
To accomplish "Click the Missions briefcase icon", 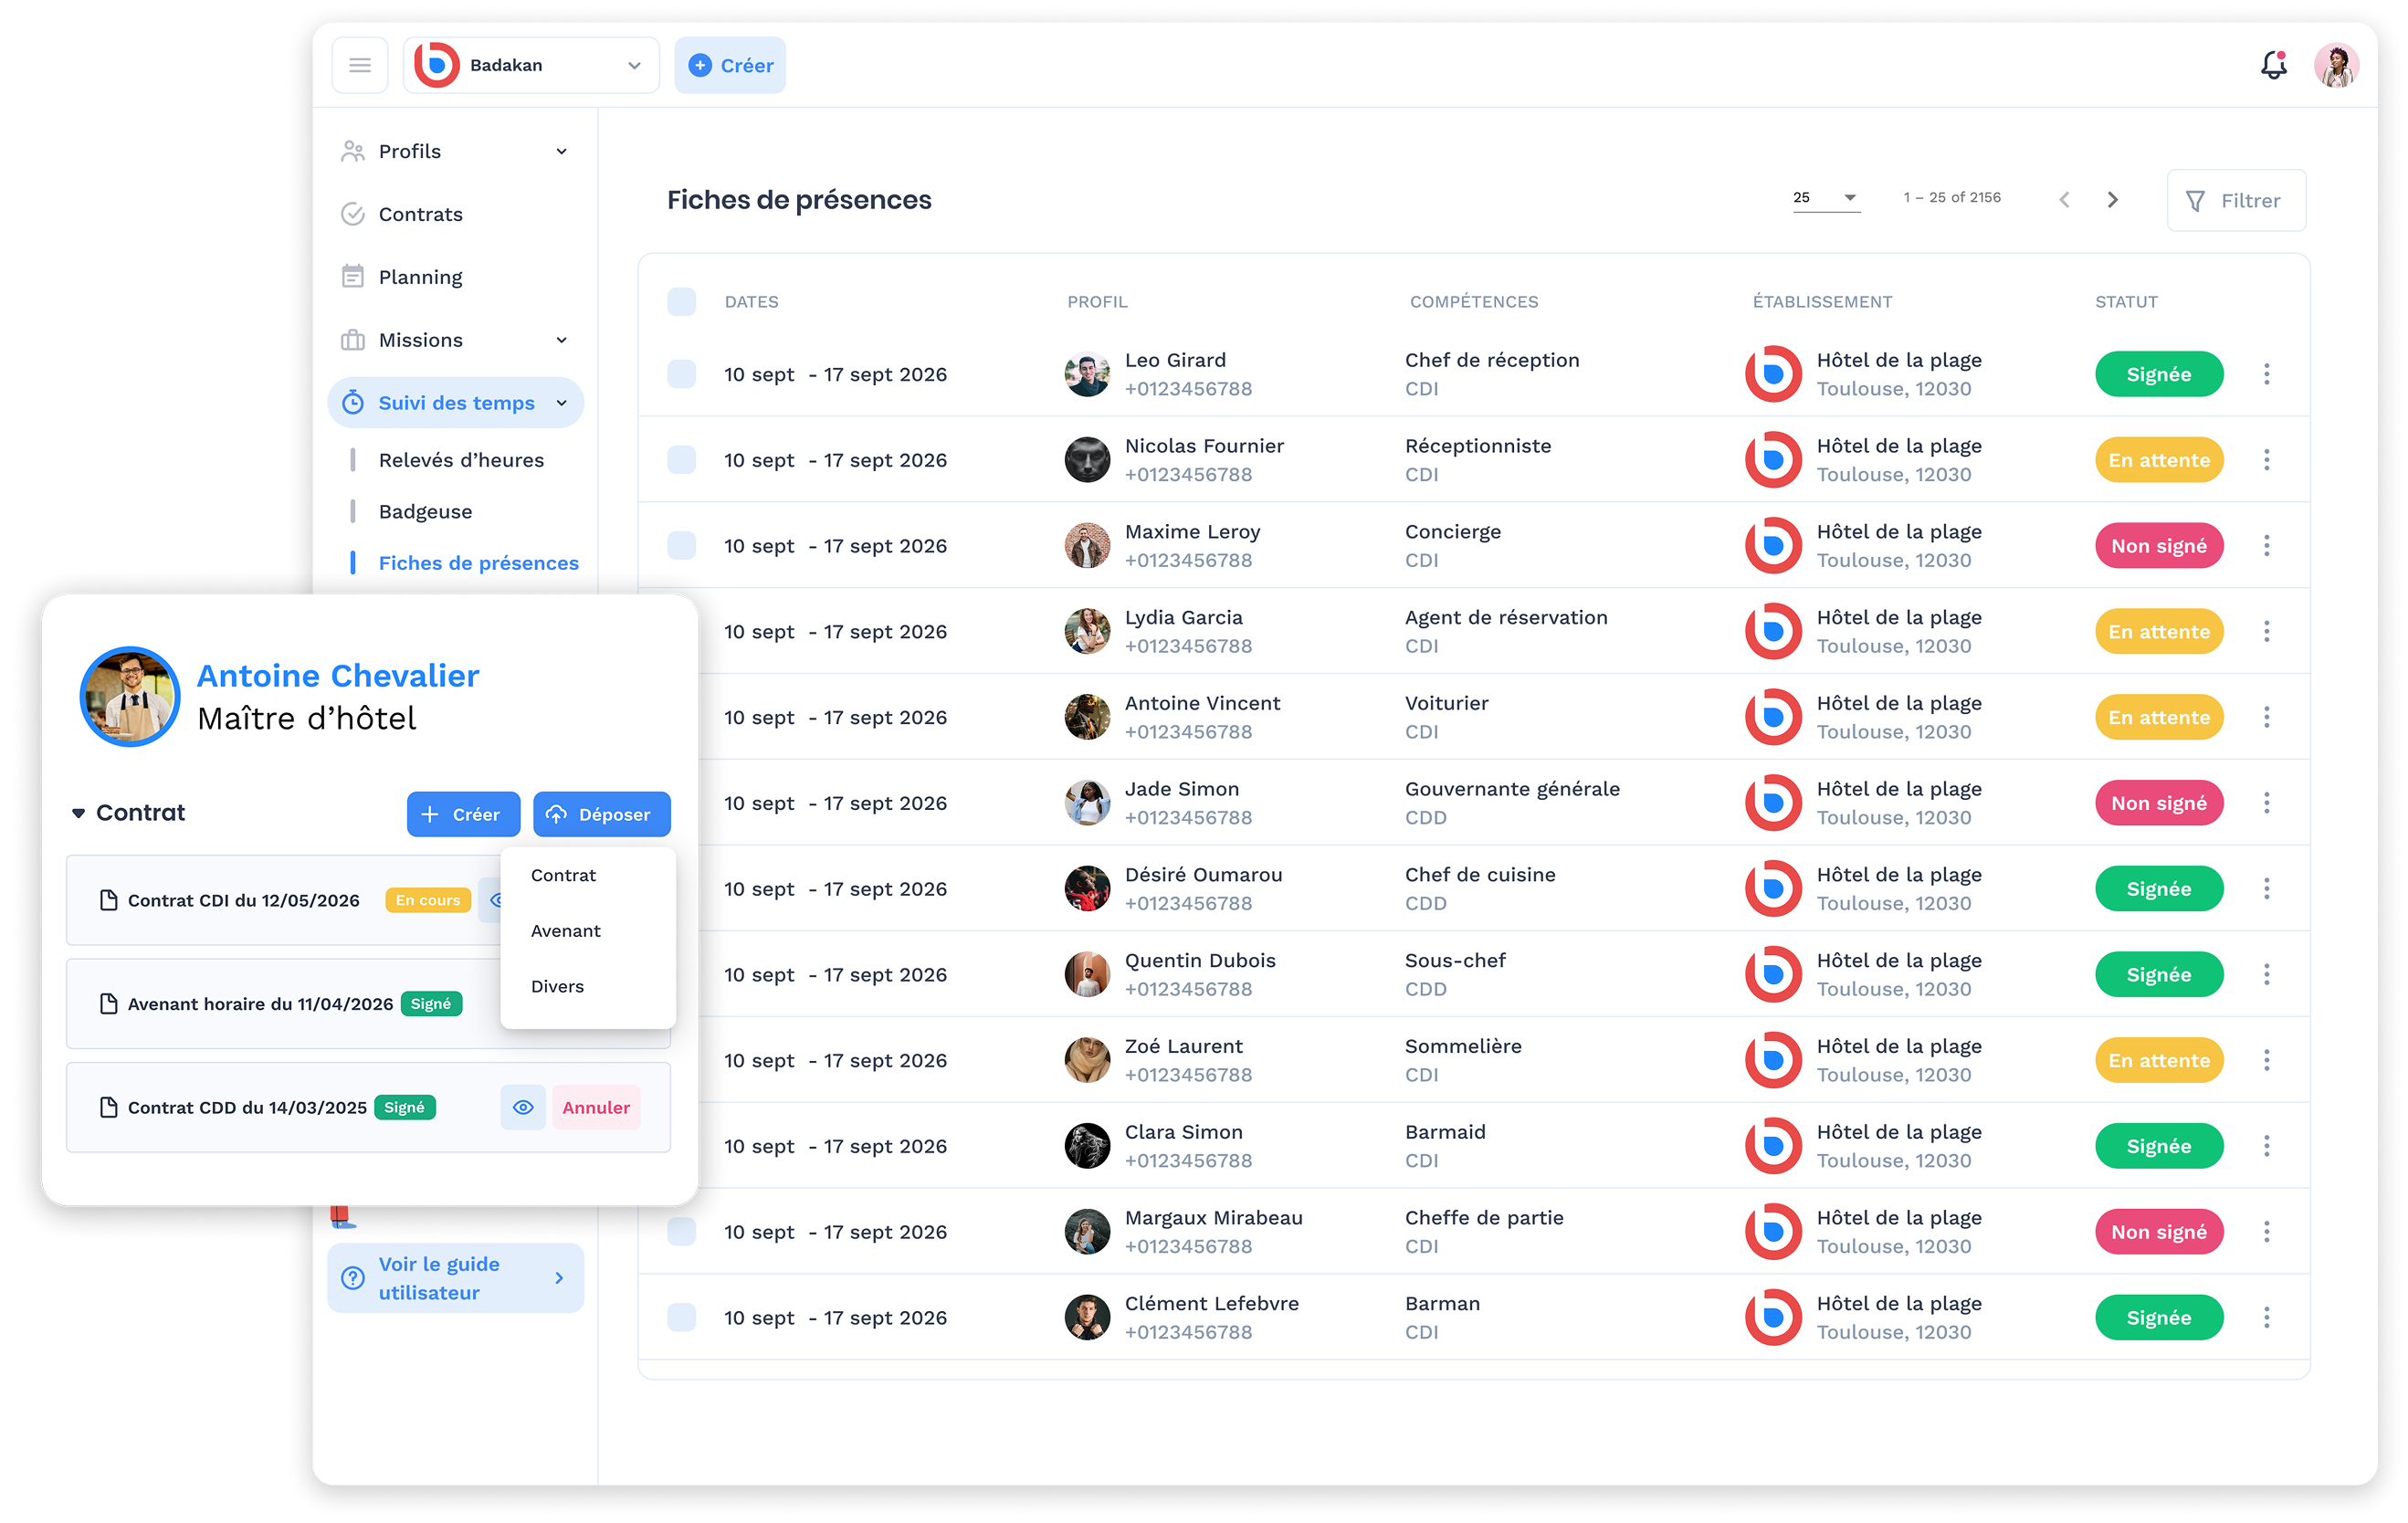I will pos(352,339).
